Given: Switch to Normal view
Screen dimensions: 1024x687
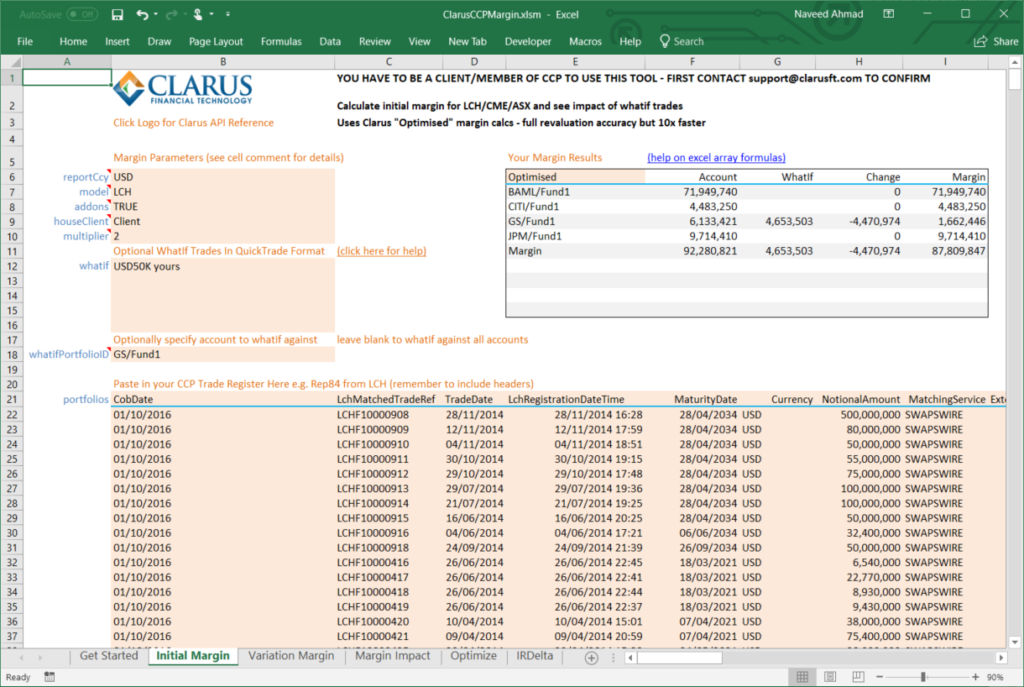Looking at the screenshot, I should coord(802,677).
